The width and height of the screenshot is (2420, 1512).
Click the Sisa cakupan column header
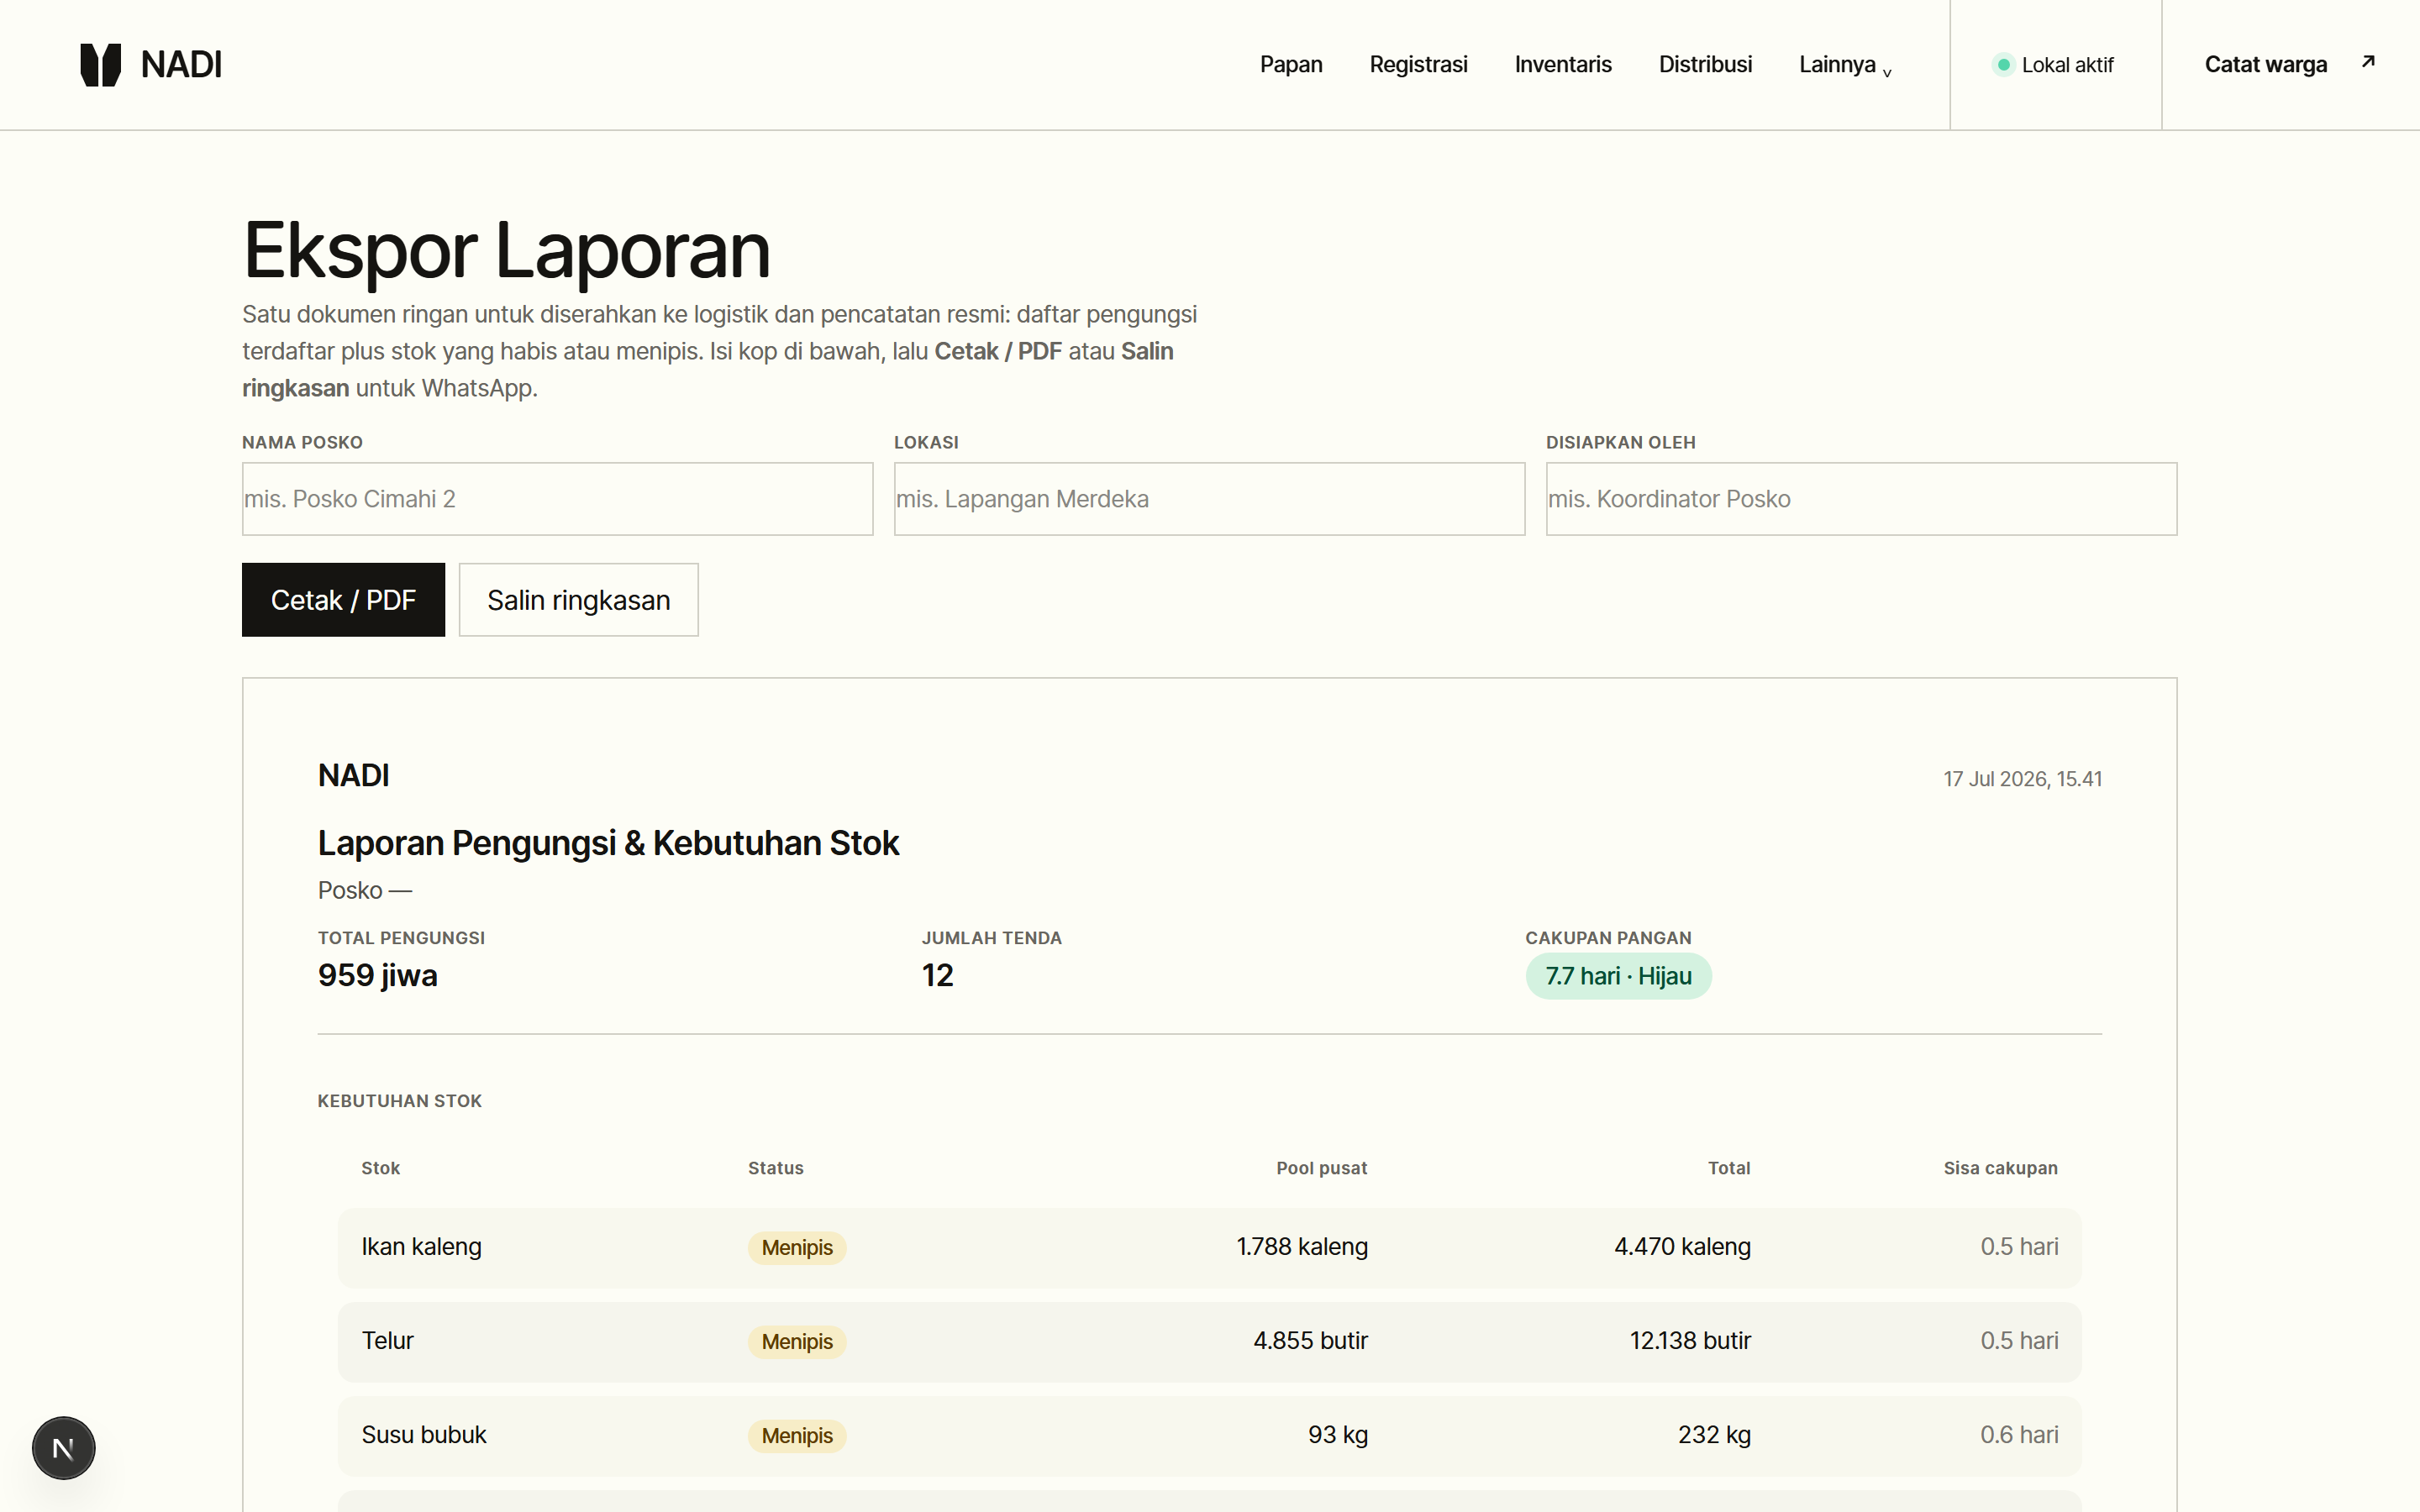2000,1168
